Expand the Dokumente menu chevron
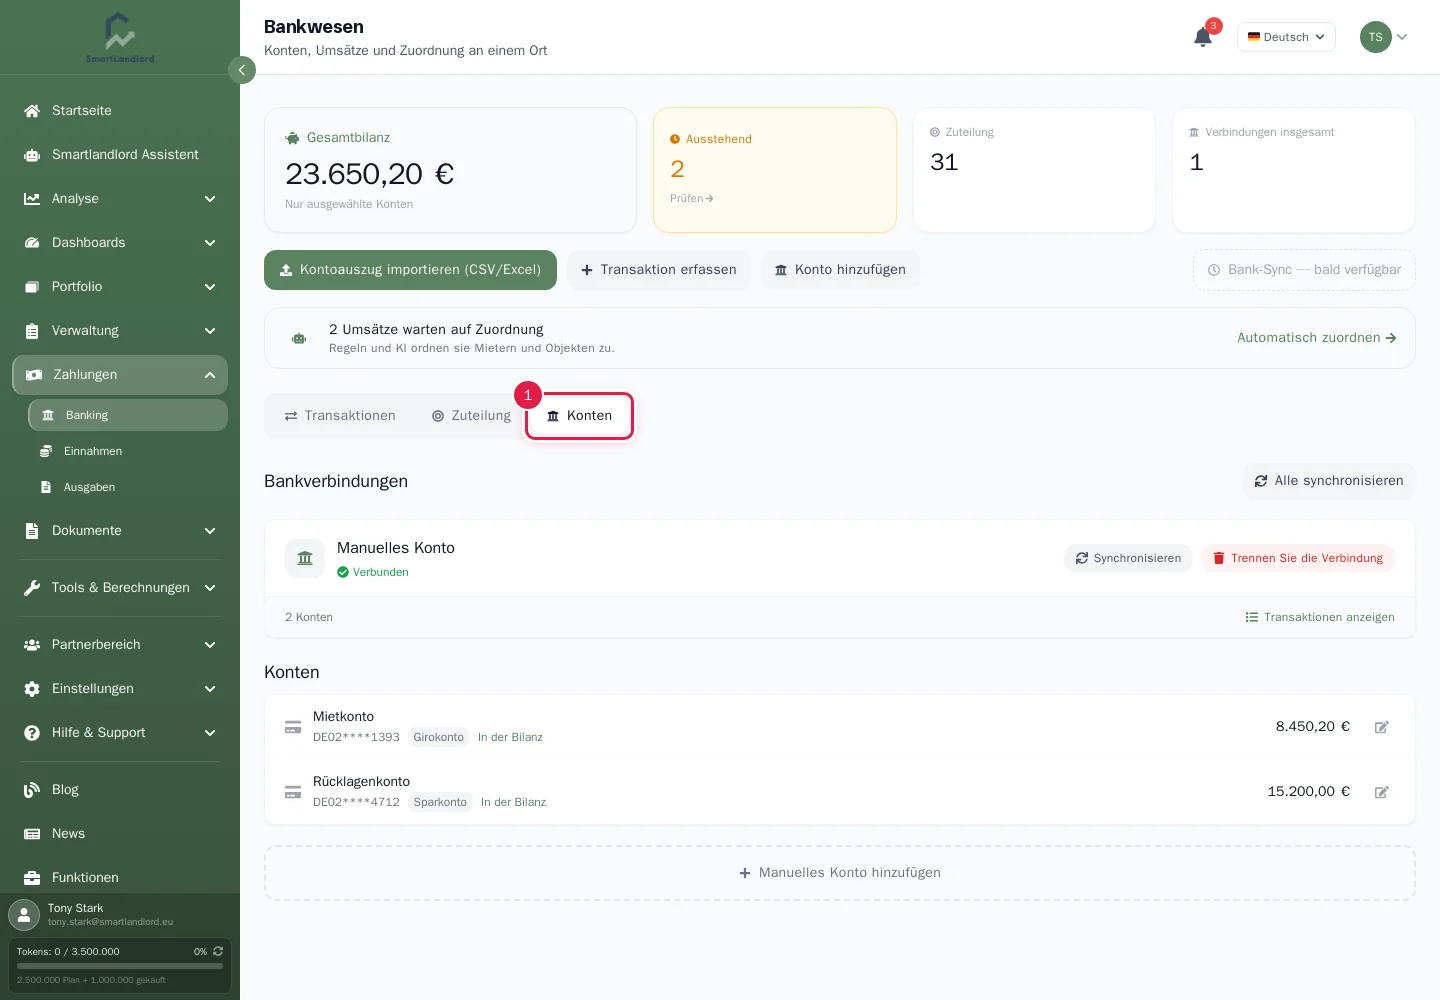 coord(210,531)
